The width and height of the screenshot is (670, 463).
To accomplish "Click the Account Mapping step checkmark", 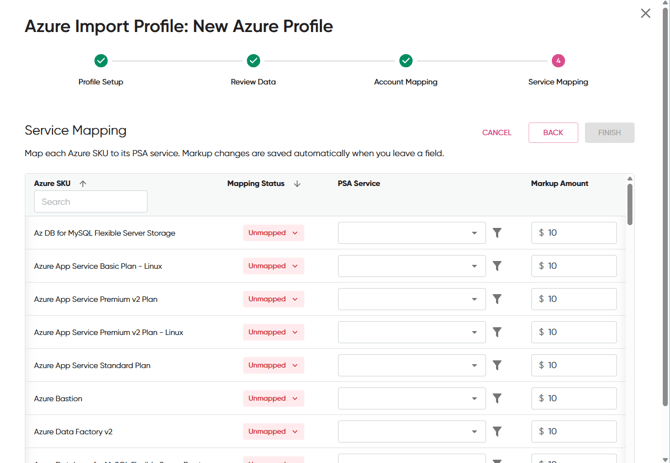I will (x=406, y=61).
